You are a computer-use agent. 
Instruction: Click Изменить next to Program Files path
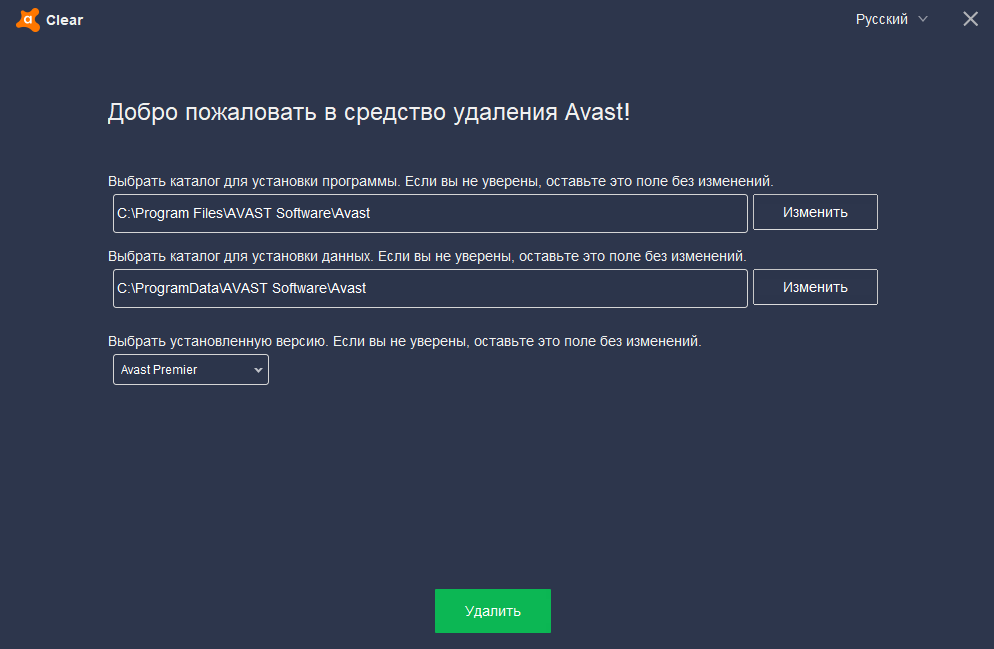point(815,212)
